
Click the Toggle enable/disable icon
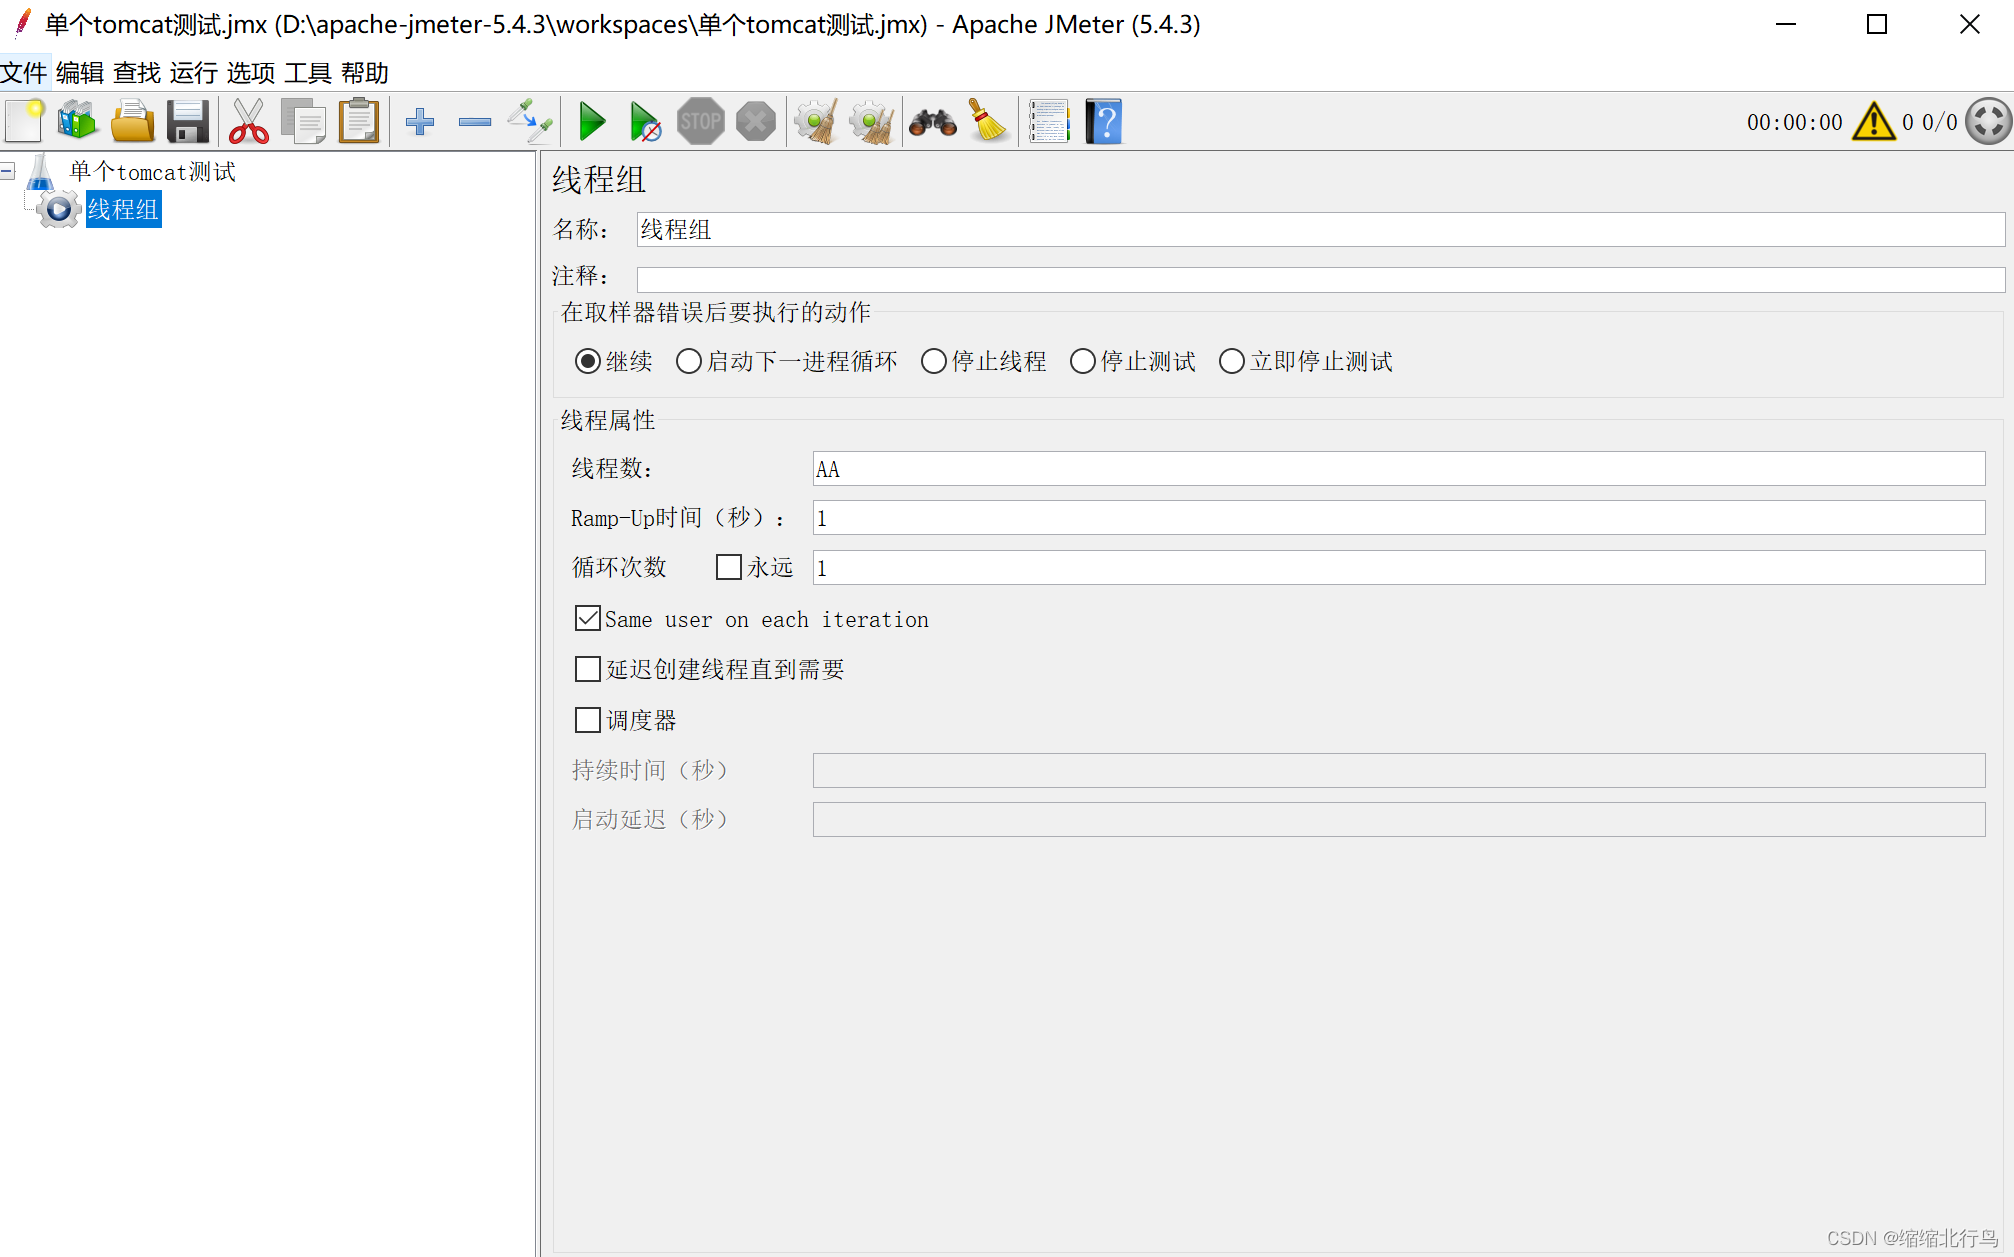(530, 122)
